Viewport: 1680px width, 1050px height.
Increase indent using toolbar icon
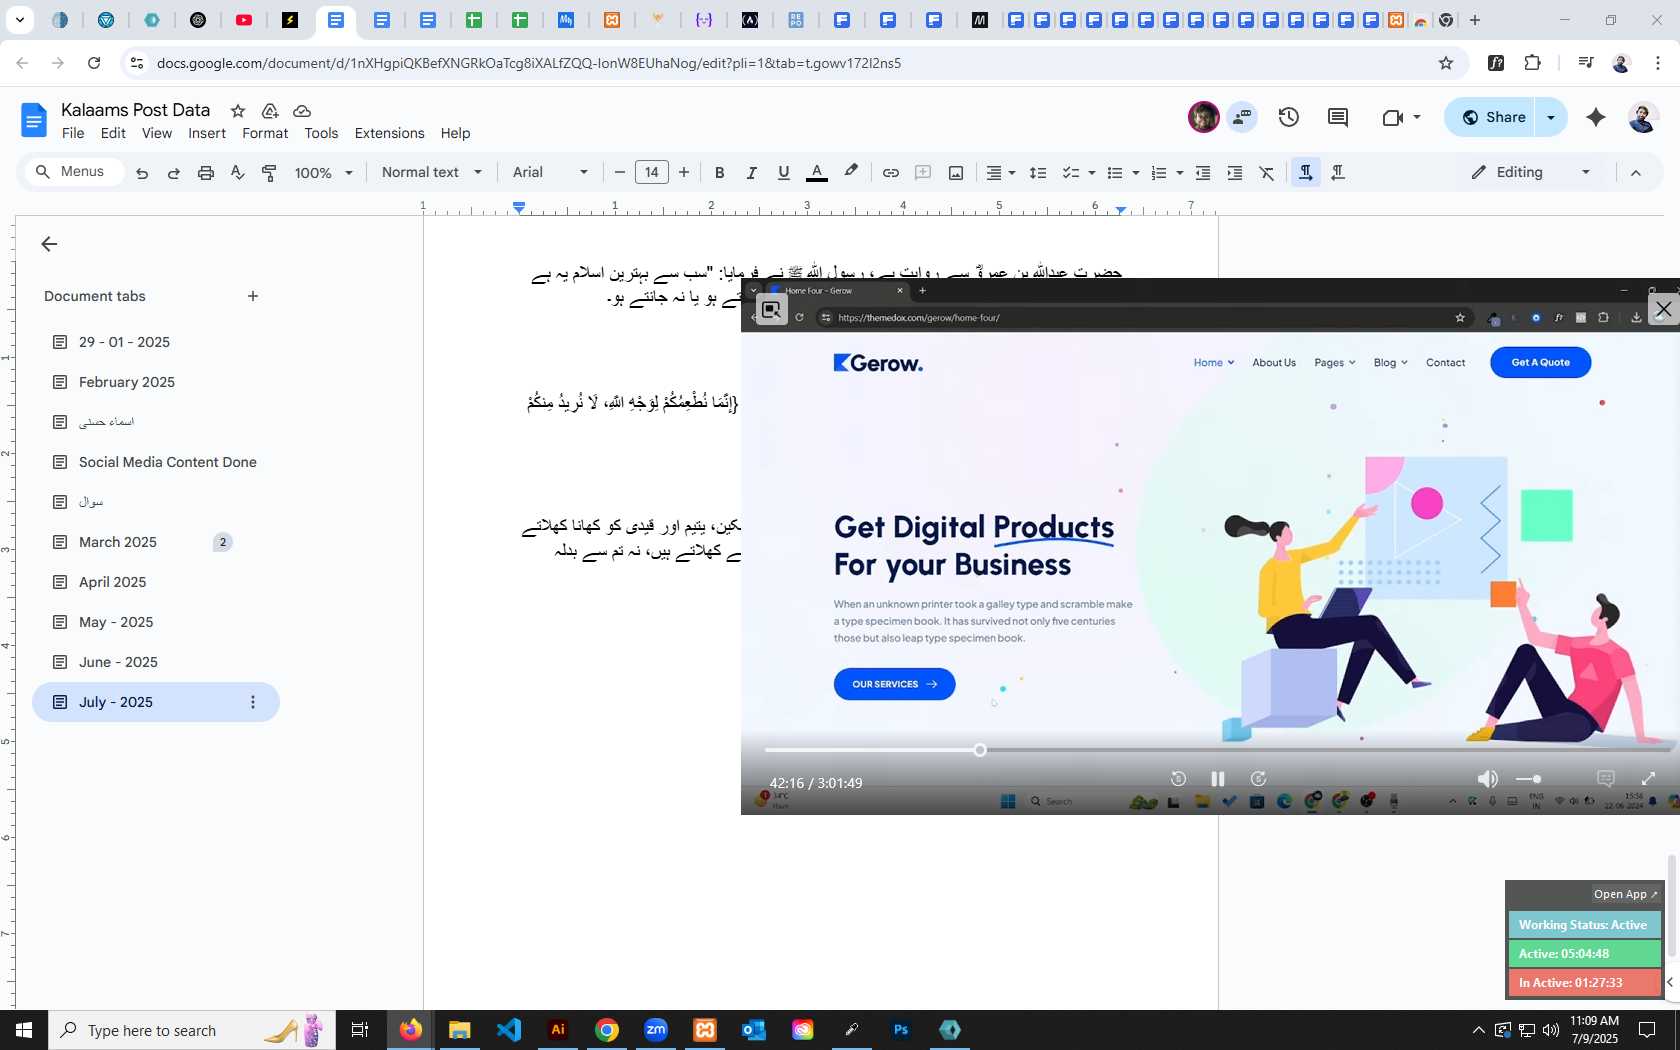point(1235,173)
